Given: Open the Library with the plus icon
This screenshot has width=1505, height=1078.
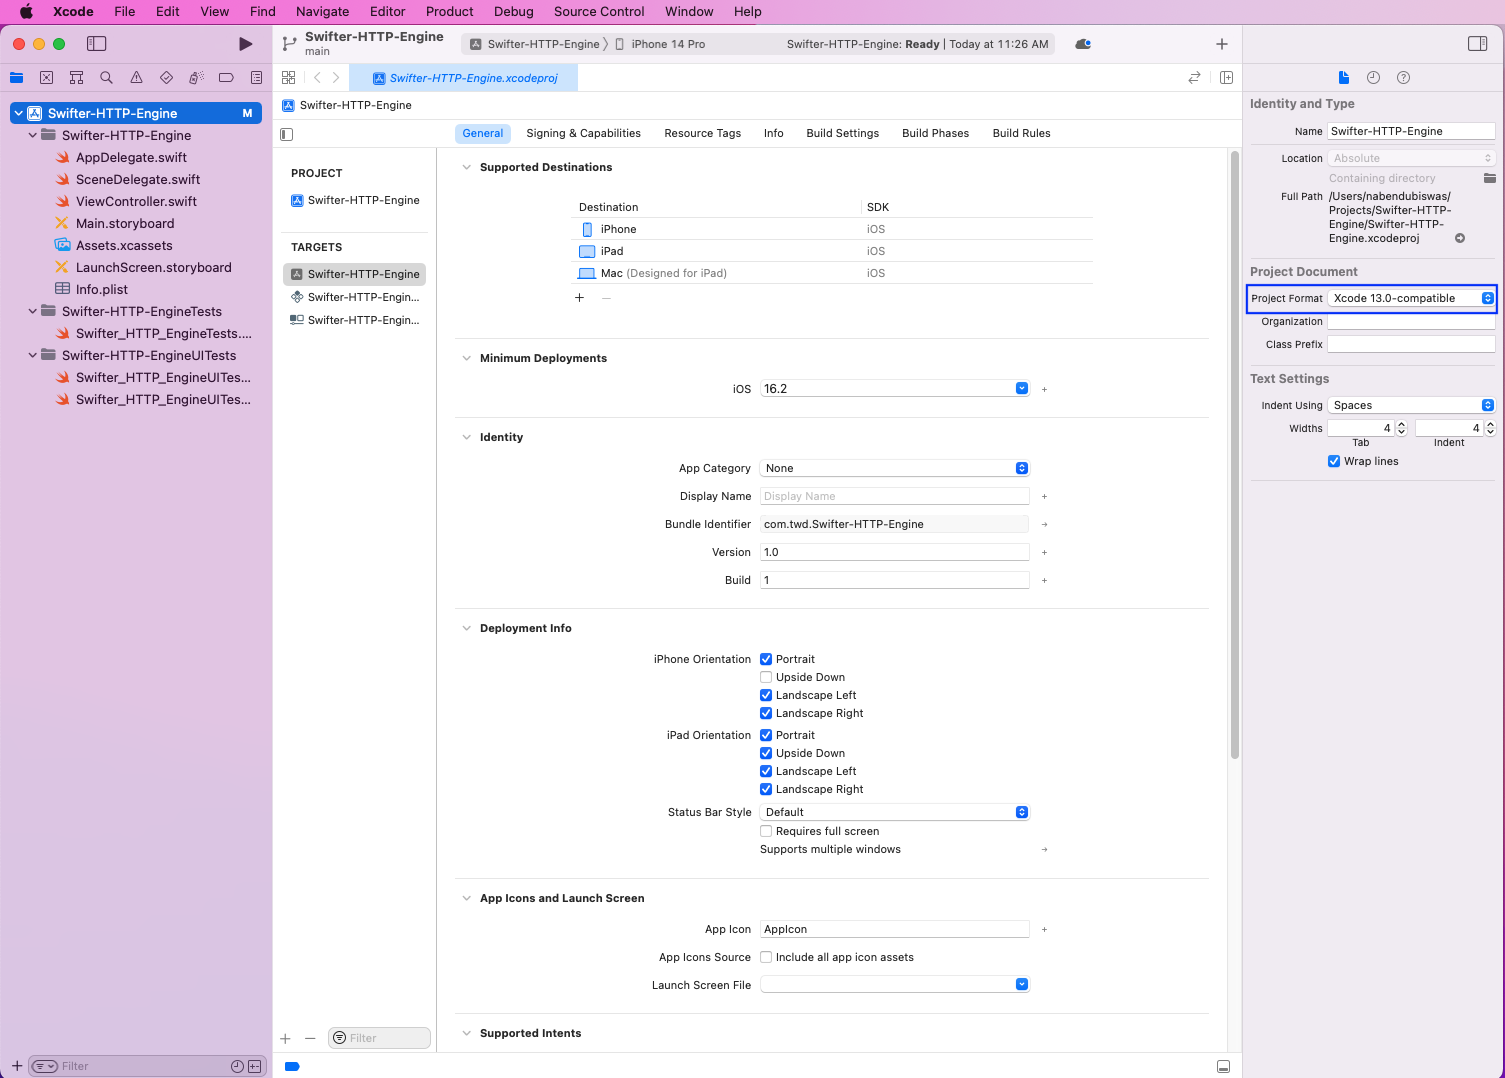Looking at the screenshot, I should pyautogui.click(x=1221, y=44).
